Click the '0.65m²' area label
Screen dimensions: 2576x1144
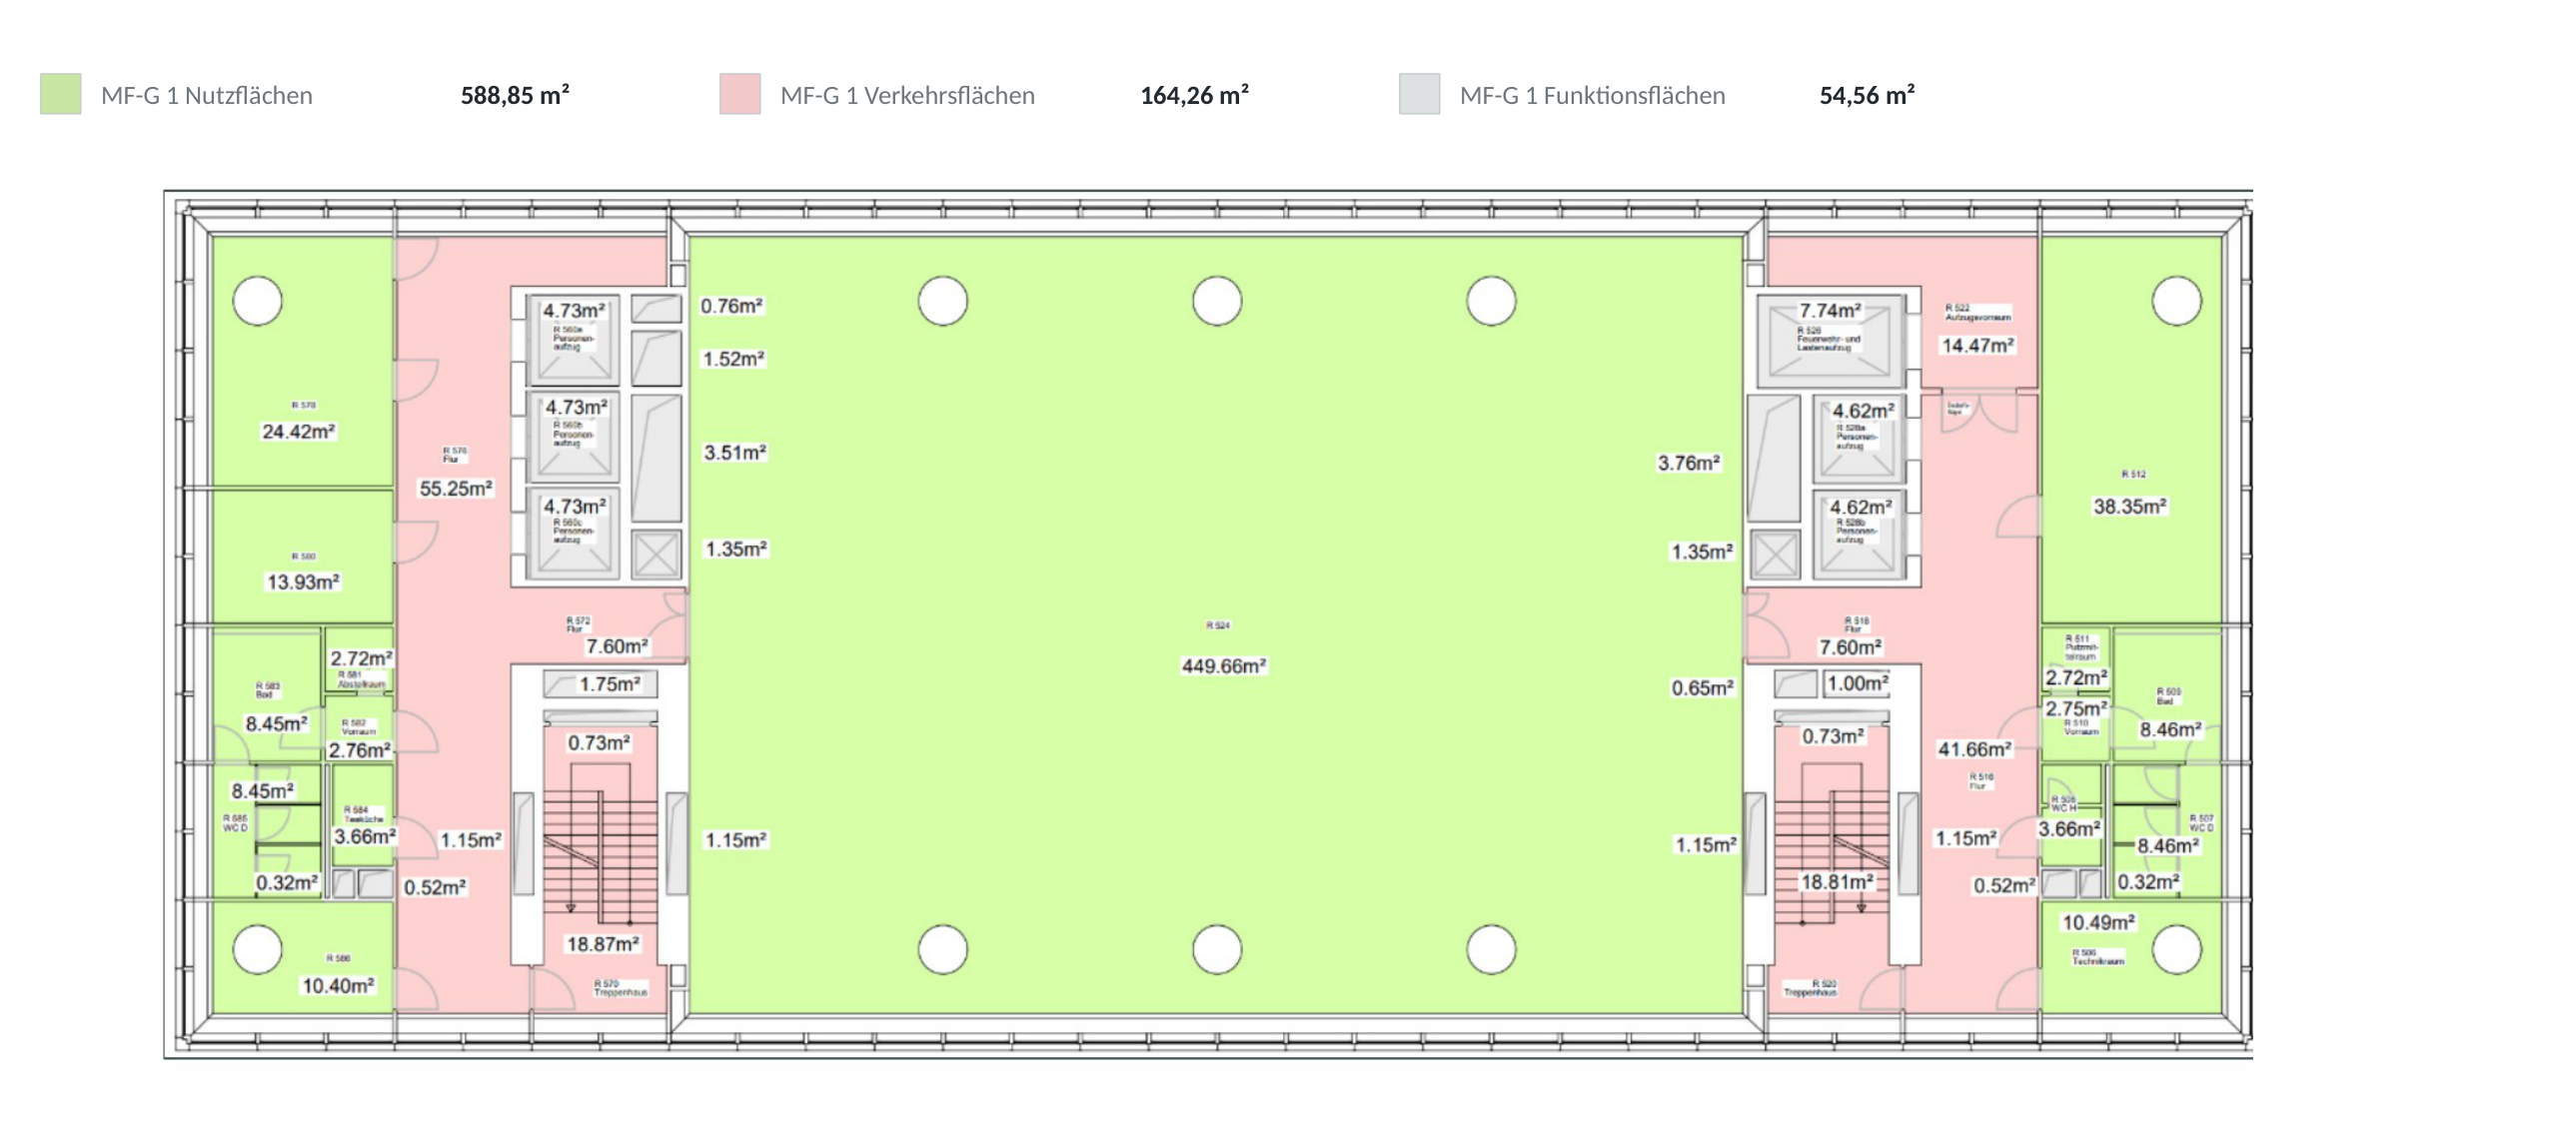[x=1703, y=688]
